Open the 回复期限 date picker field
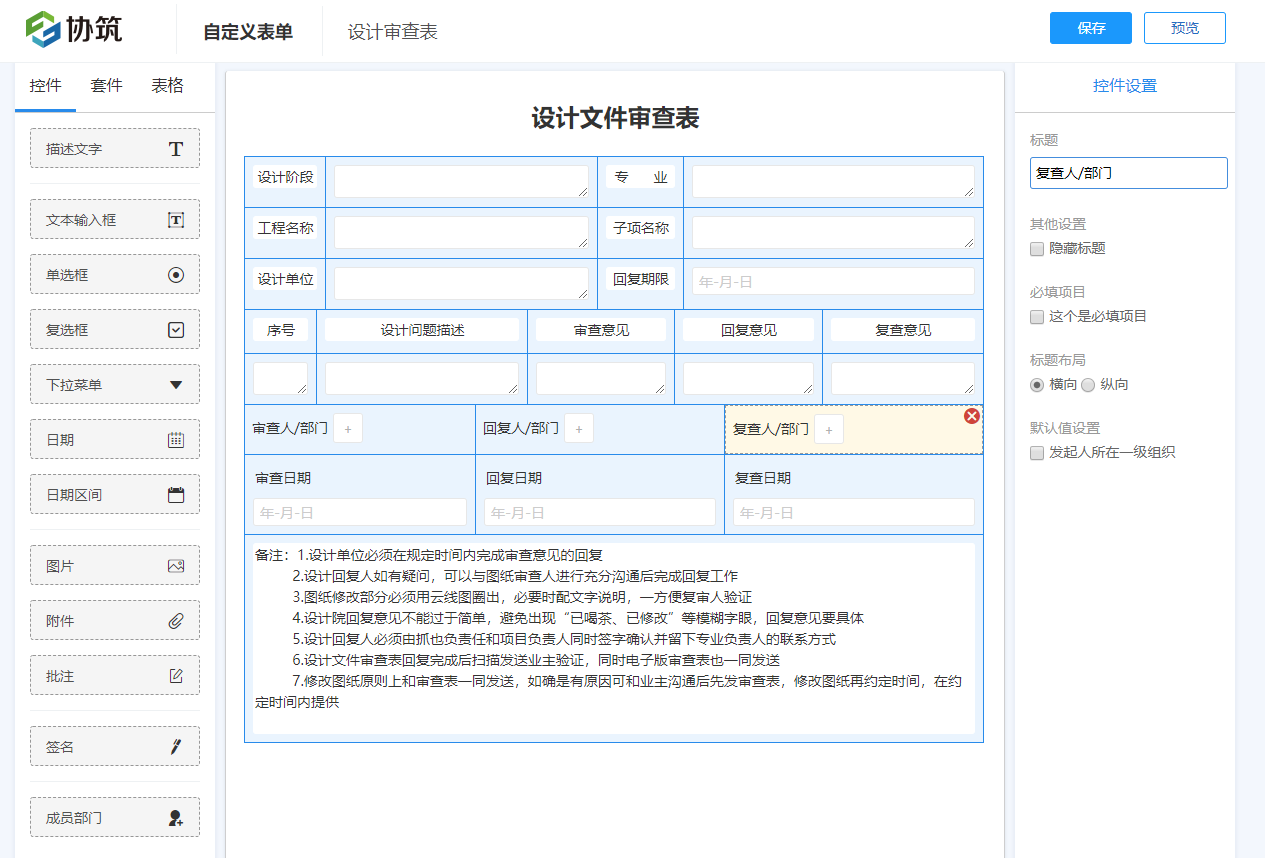Image resolution: width=1265 pixels, height=858 pixels. 832,282
